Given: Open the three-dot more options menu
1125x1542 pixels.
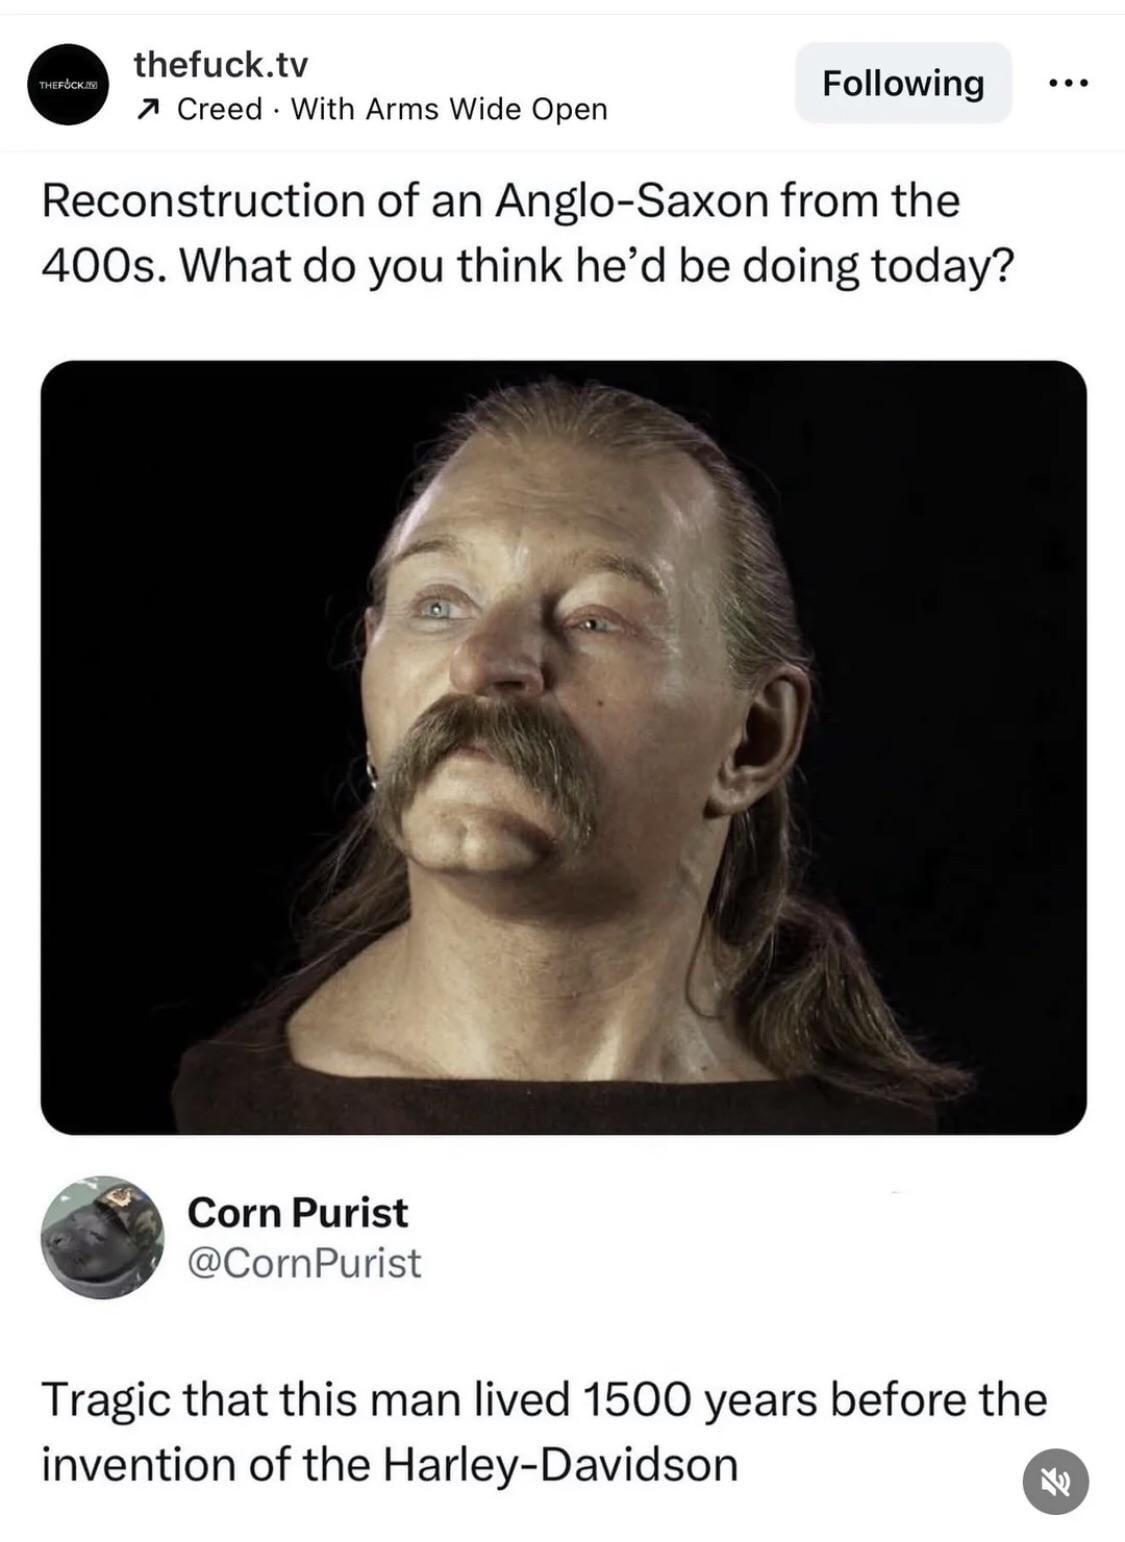Looking at the screenshot, I should (x=1068, y=83).
